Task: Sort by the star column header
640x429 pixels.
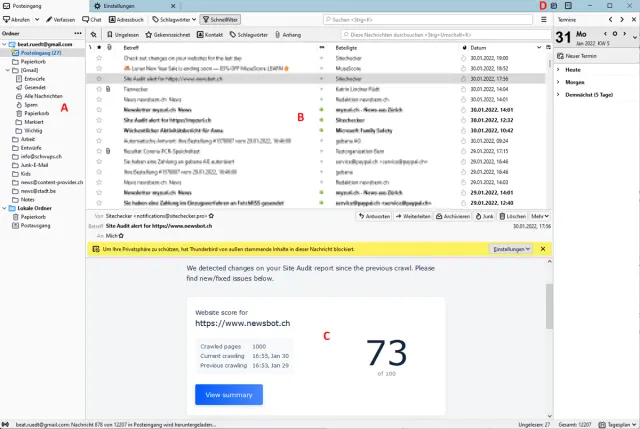Action: 99,48
